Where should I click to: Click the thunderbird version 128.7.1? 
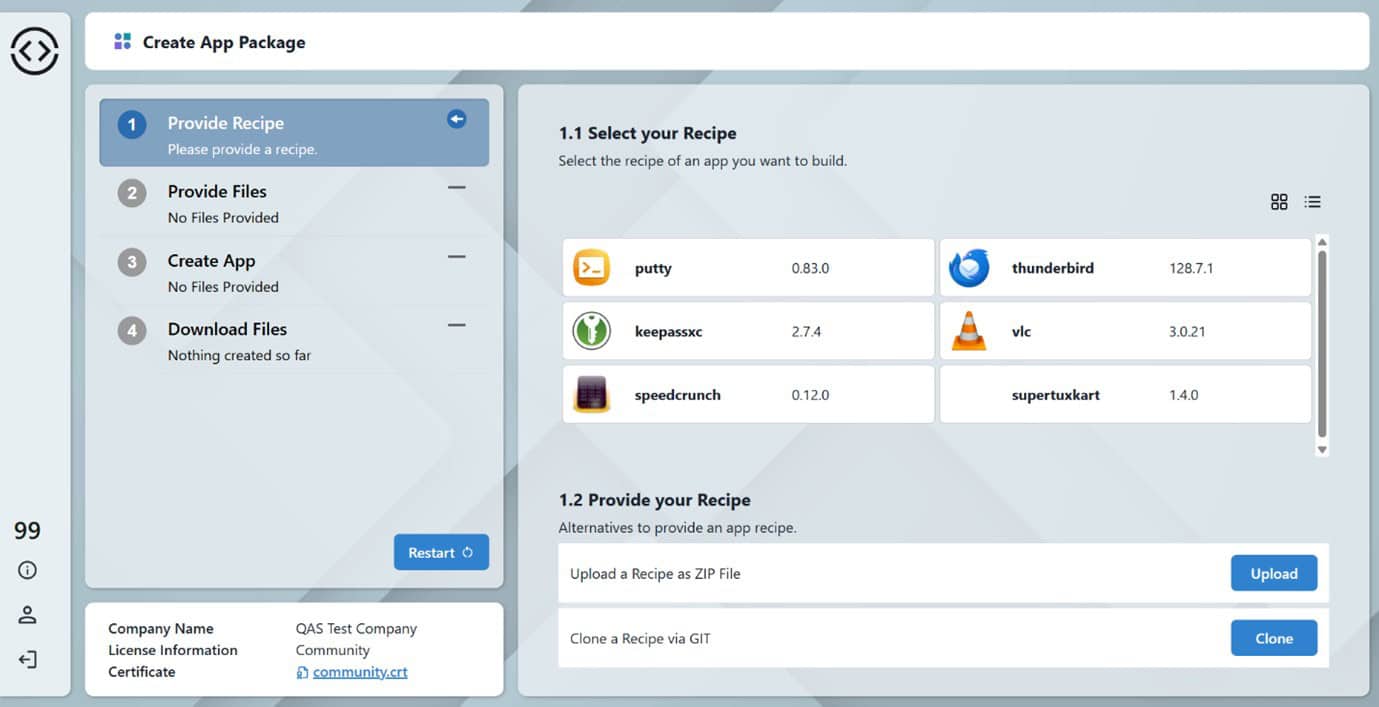(1191, 268)
